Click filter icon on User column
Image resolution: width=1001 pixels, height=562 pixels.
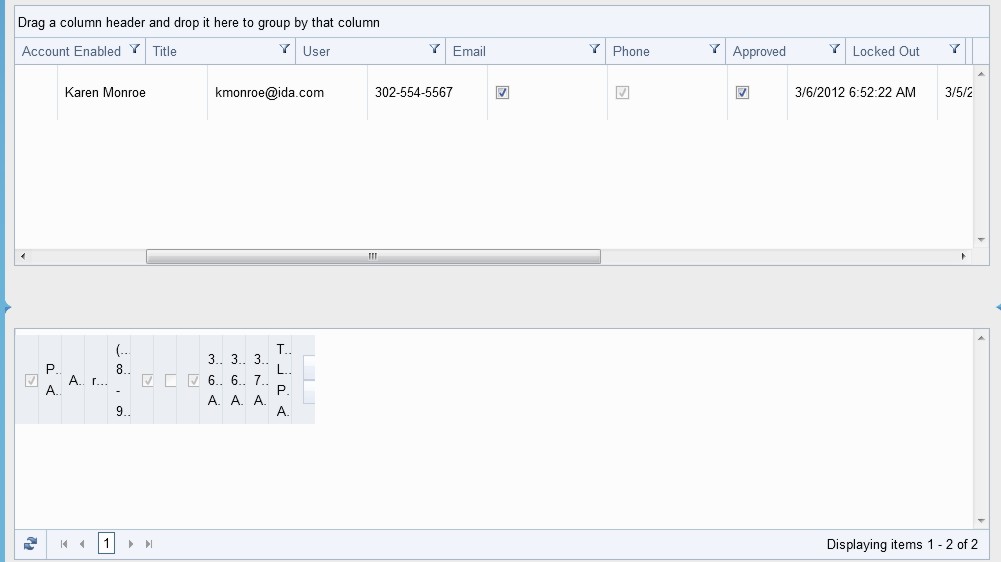point(434,49)
